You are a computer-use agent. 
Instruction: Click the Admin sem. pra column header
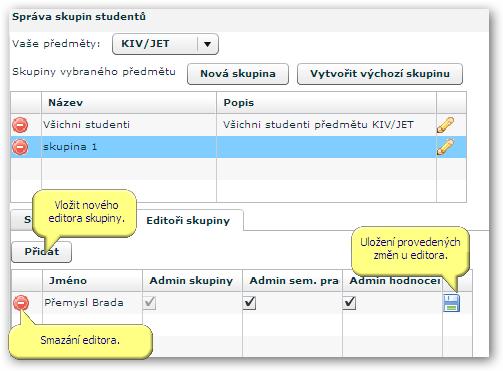pos(292,281)
